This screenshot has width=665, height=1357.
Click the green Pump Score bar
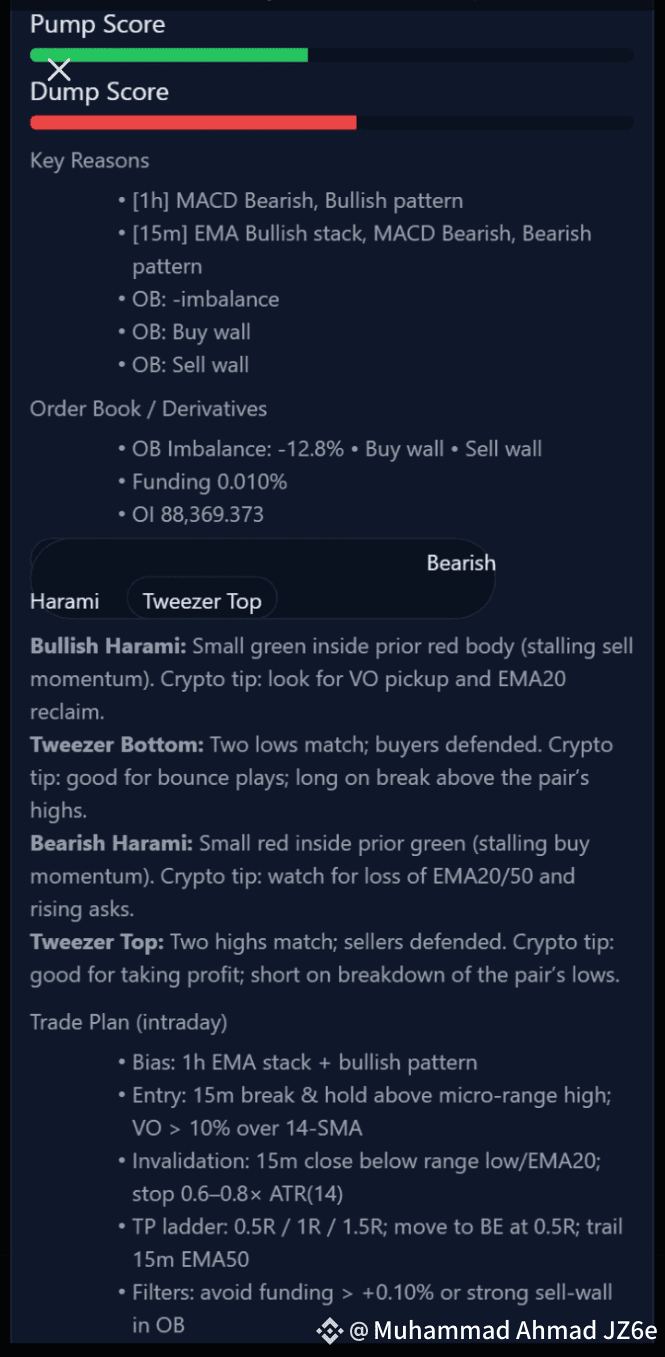click(x=169, y=56)
